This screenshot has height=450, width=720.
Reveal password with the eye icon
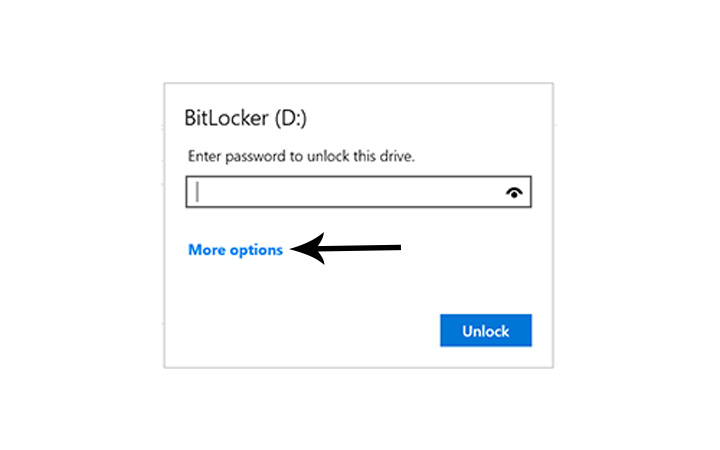[514, 193]
